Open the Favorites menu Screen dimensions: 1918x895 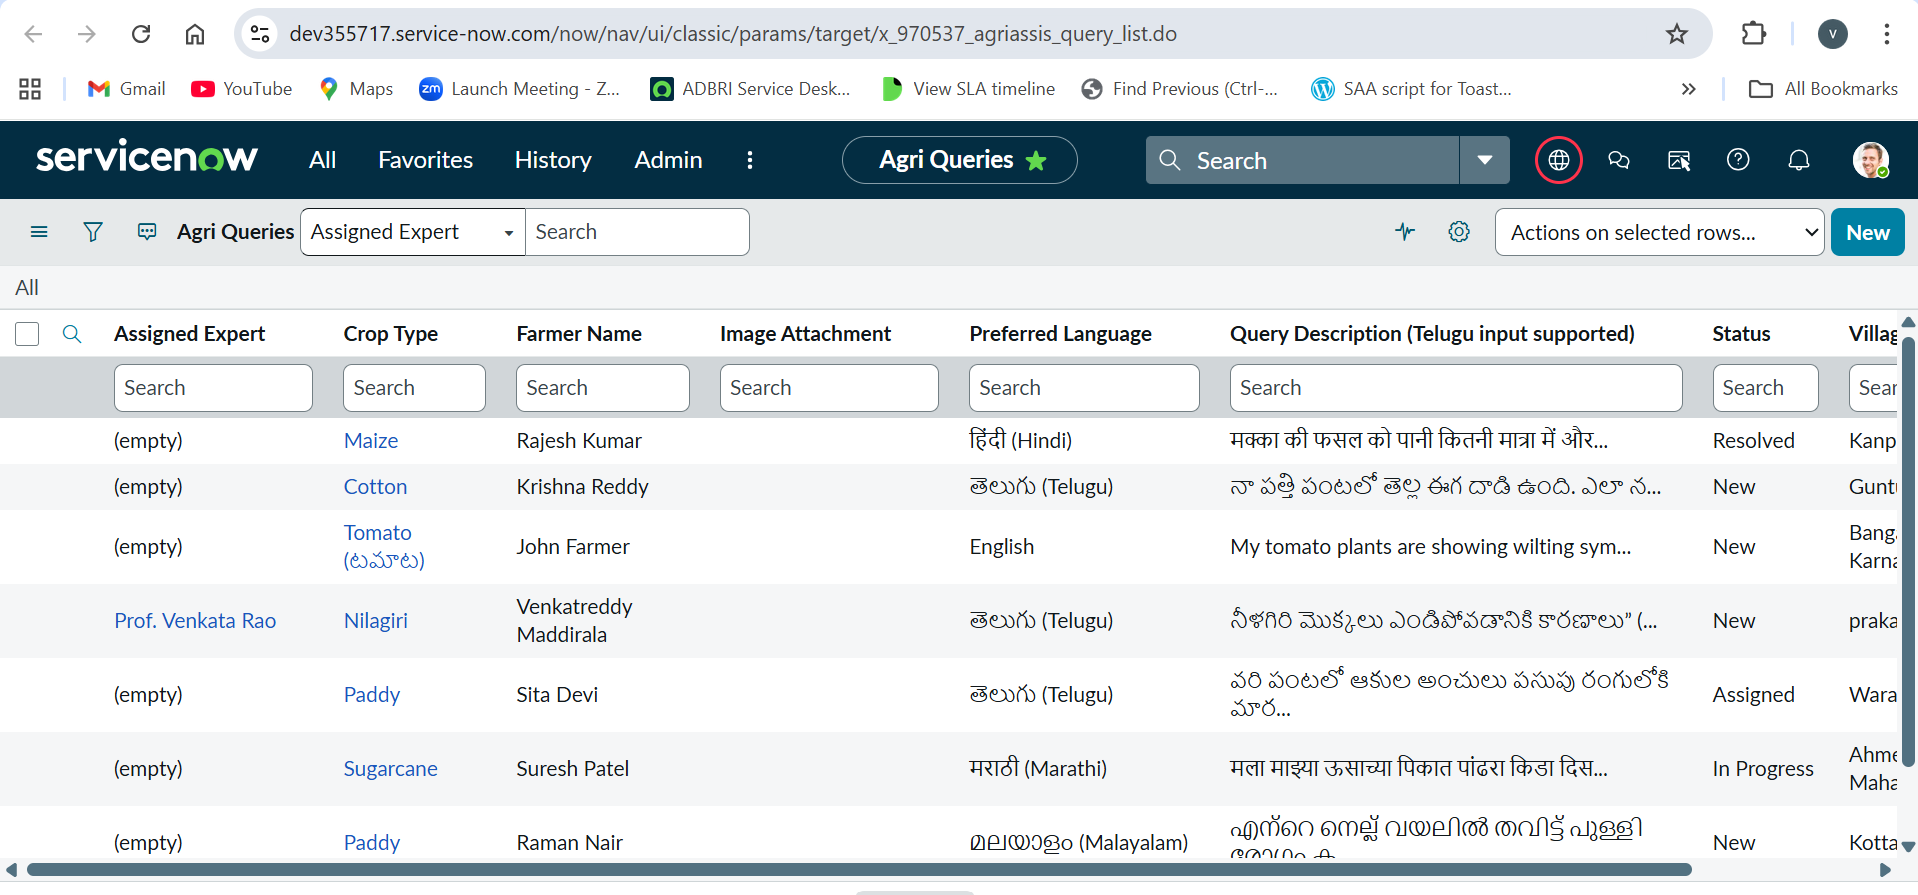pos(425,160)
